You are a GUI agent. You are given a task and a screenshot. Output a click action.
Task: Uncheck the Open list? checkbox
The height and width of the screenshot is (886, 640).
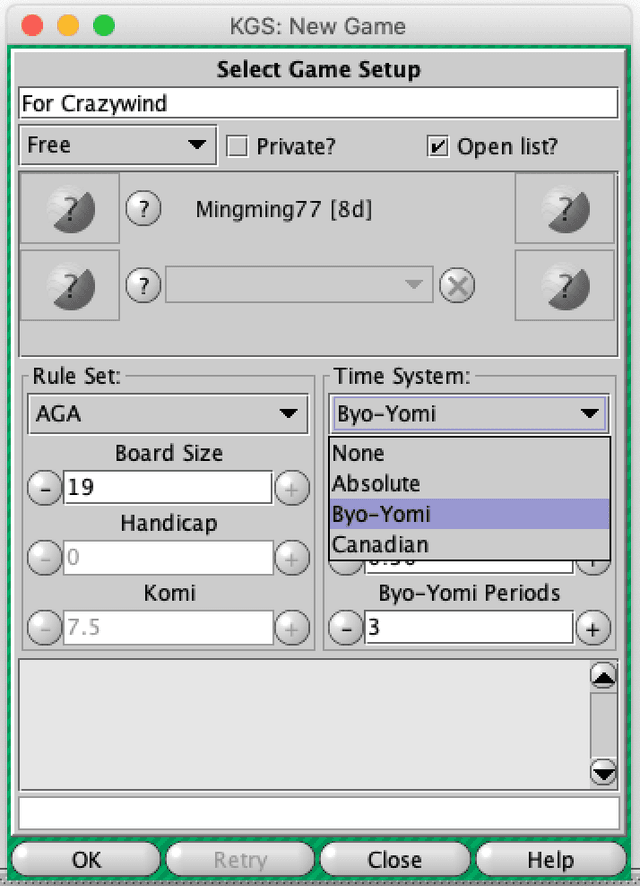pos(438,146)
